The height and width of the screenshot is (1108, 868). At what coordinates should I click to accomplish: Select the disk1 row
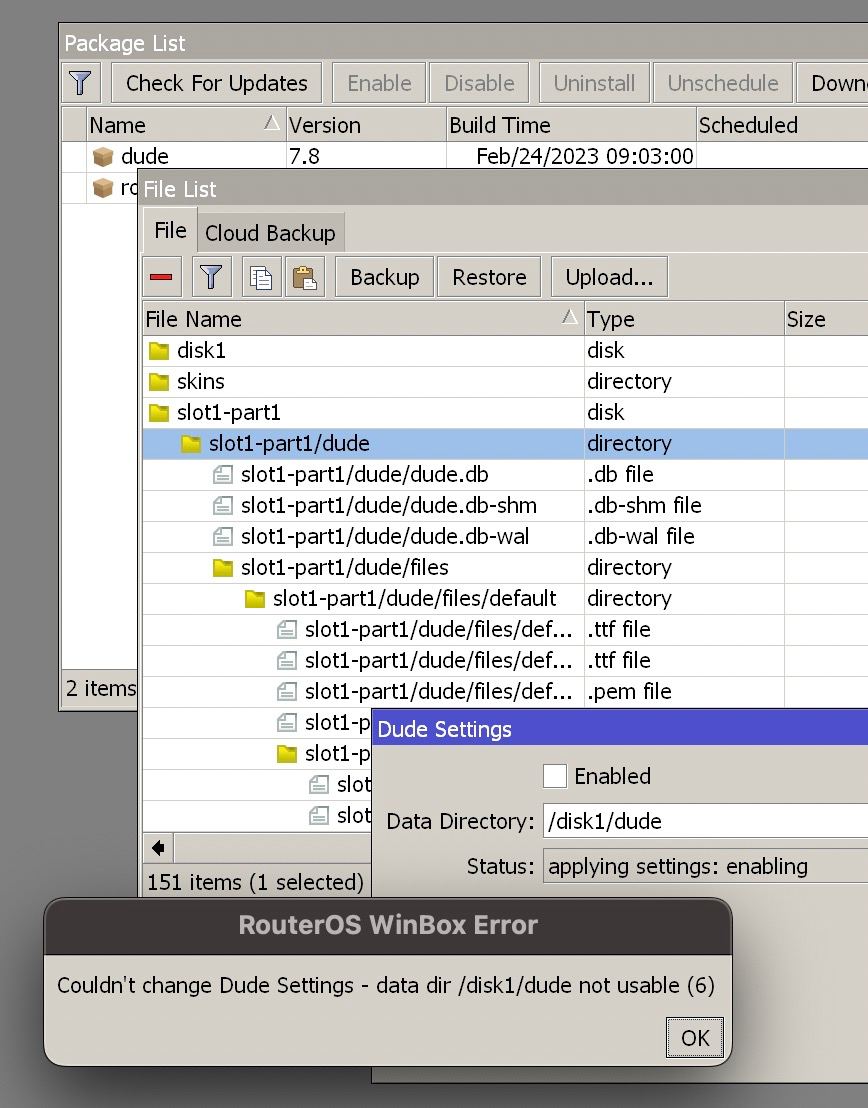[x=505, y=350]
